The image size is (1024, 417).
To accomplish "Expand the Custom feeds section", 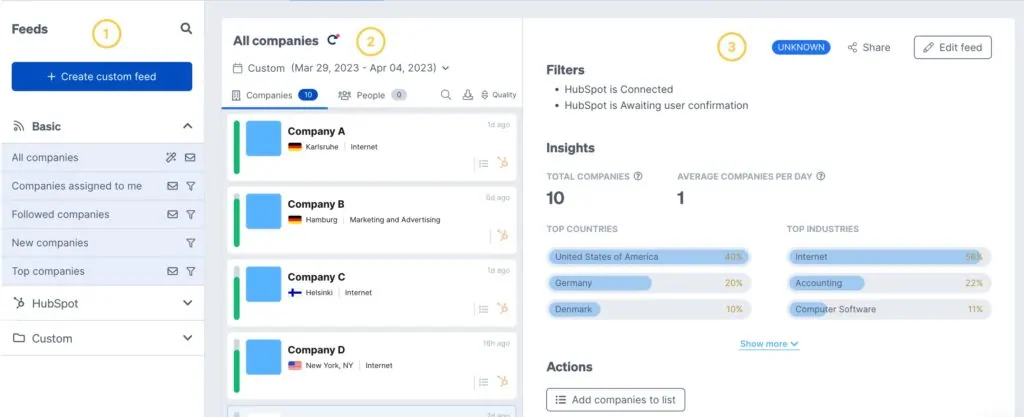I will tap(187, 338).
